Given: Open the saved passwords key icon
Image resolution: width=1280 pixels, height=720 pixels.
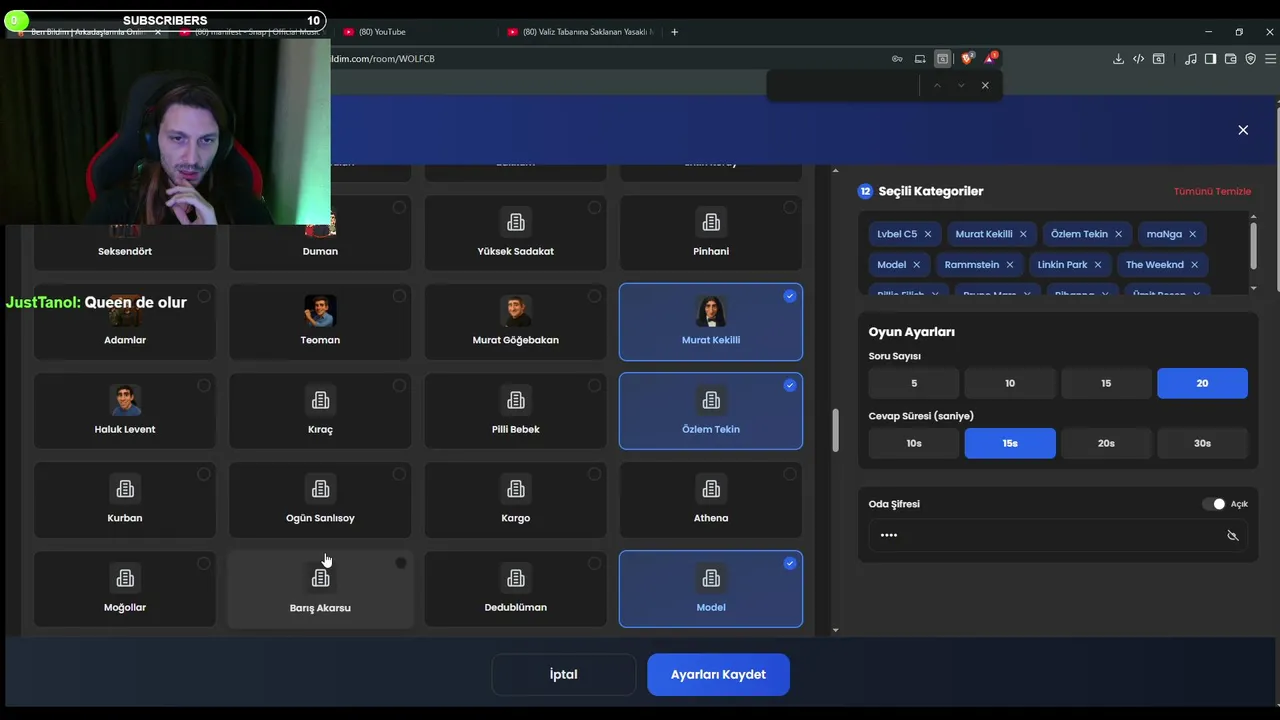Looking at the screenshot, I should [897, 59].
